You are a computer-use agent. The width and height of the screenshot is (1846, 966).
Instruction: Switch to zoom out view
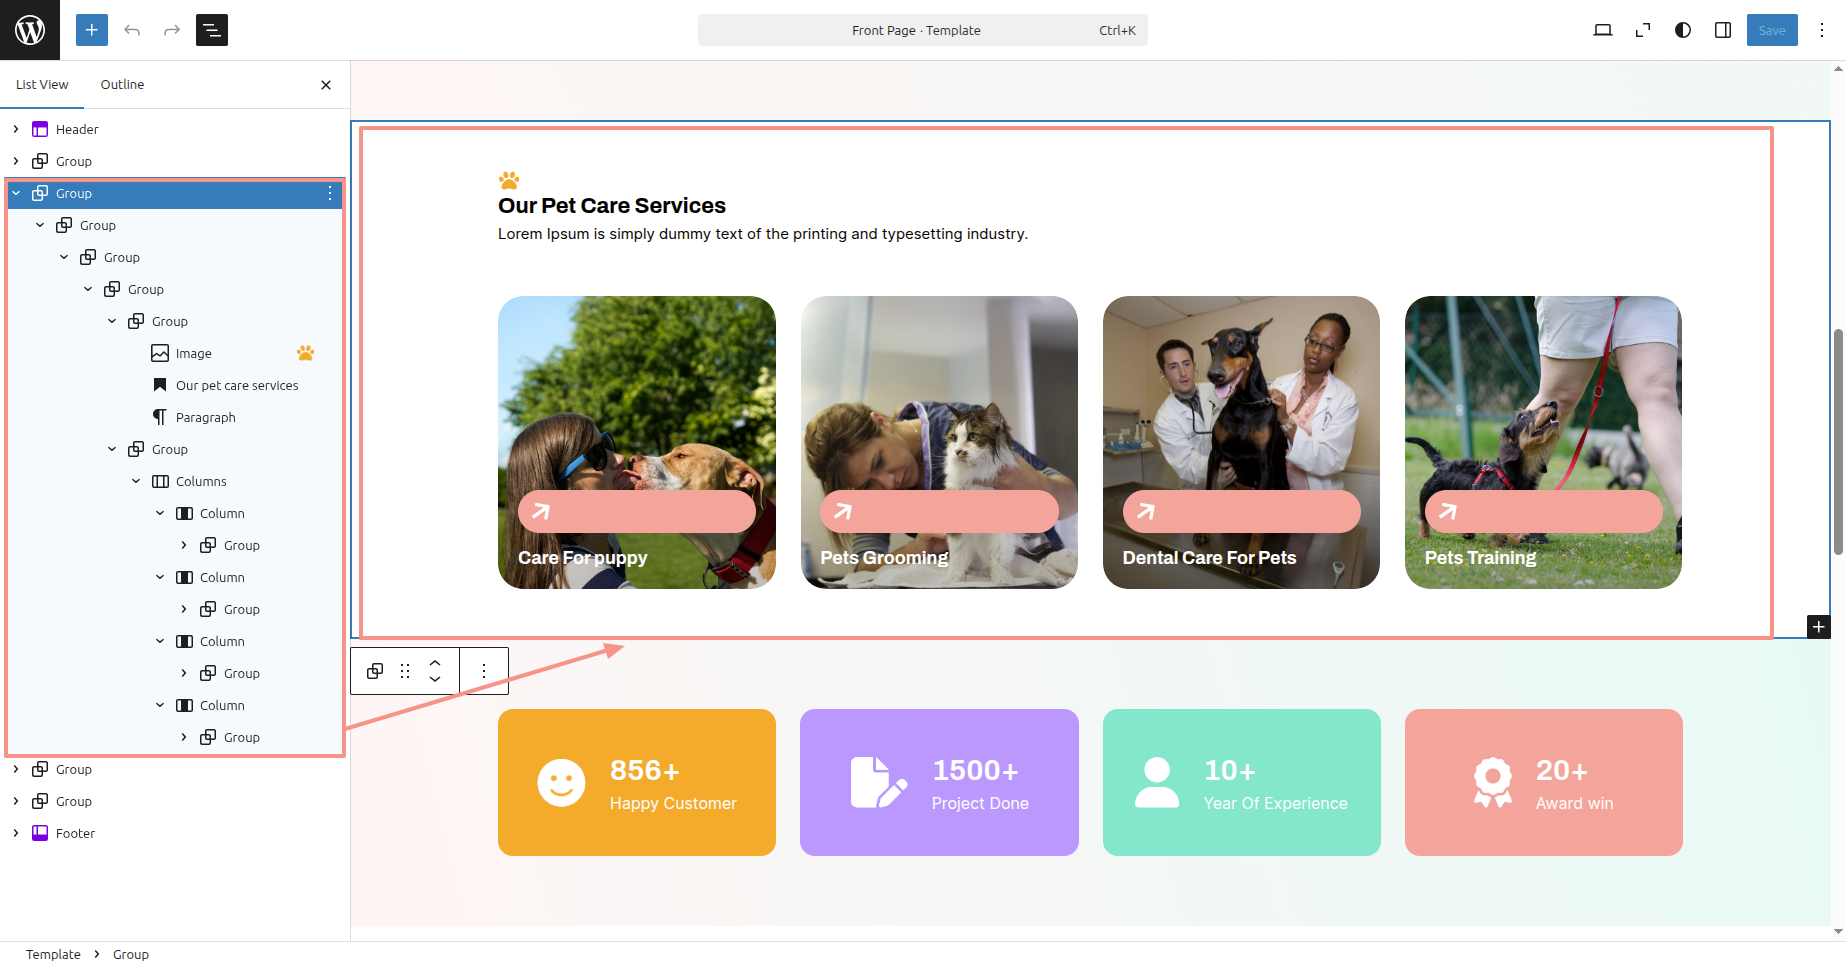click(1643, 30)
